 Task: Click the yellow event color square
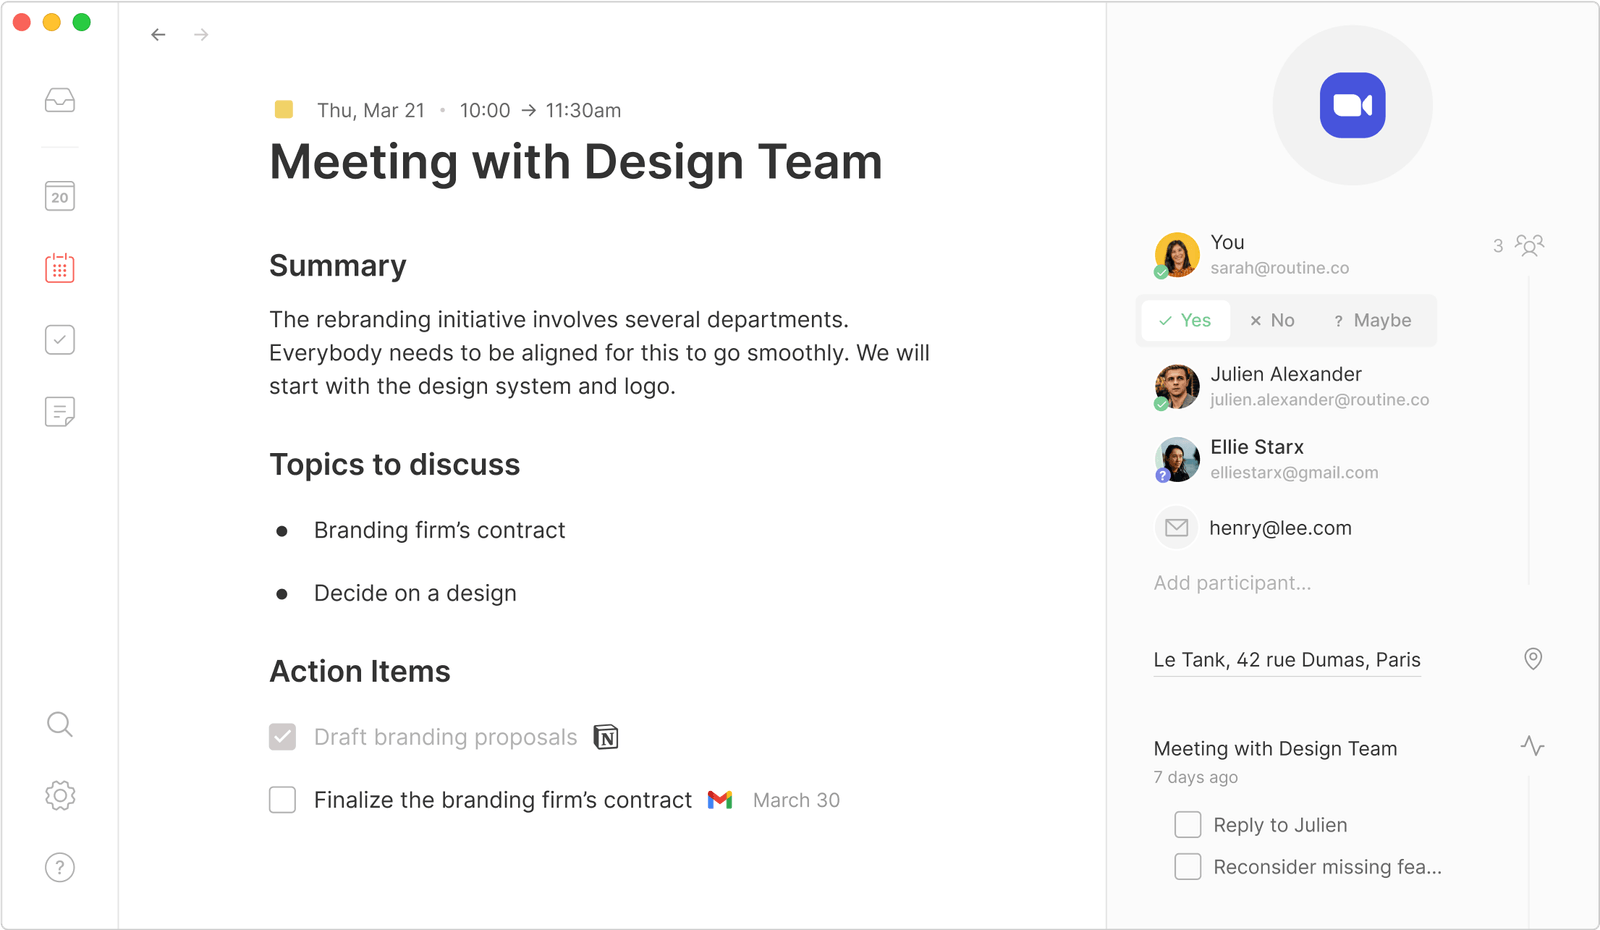[283, 110]
